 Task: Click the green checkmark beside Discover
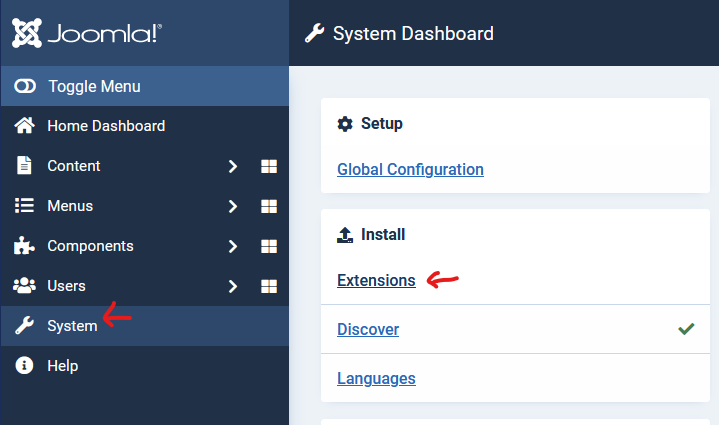[x=686, y=329]
